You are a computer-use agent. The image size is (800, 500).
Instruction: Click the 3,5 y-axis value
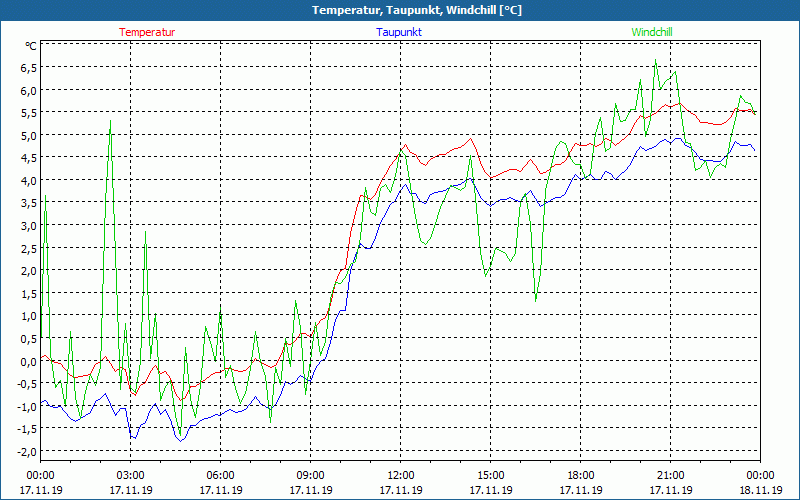tap(28, 203)
